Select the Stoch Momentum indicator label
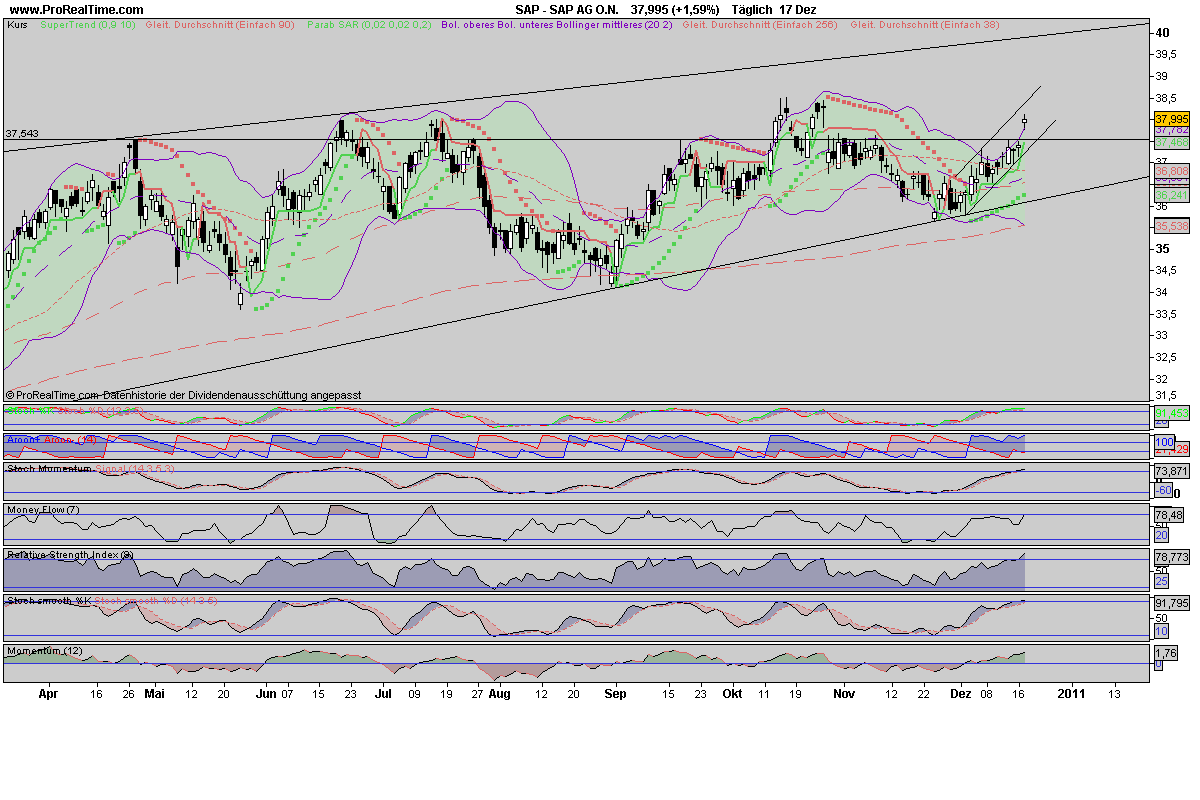This screenshot has width=1200, height=800. [49, 468]
